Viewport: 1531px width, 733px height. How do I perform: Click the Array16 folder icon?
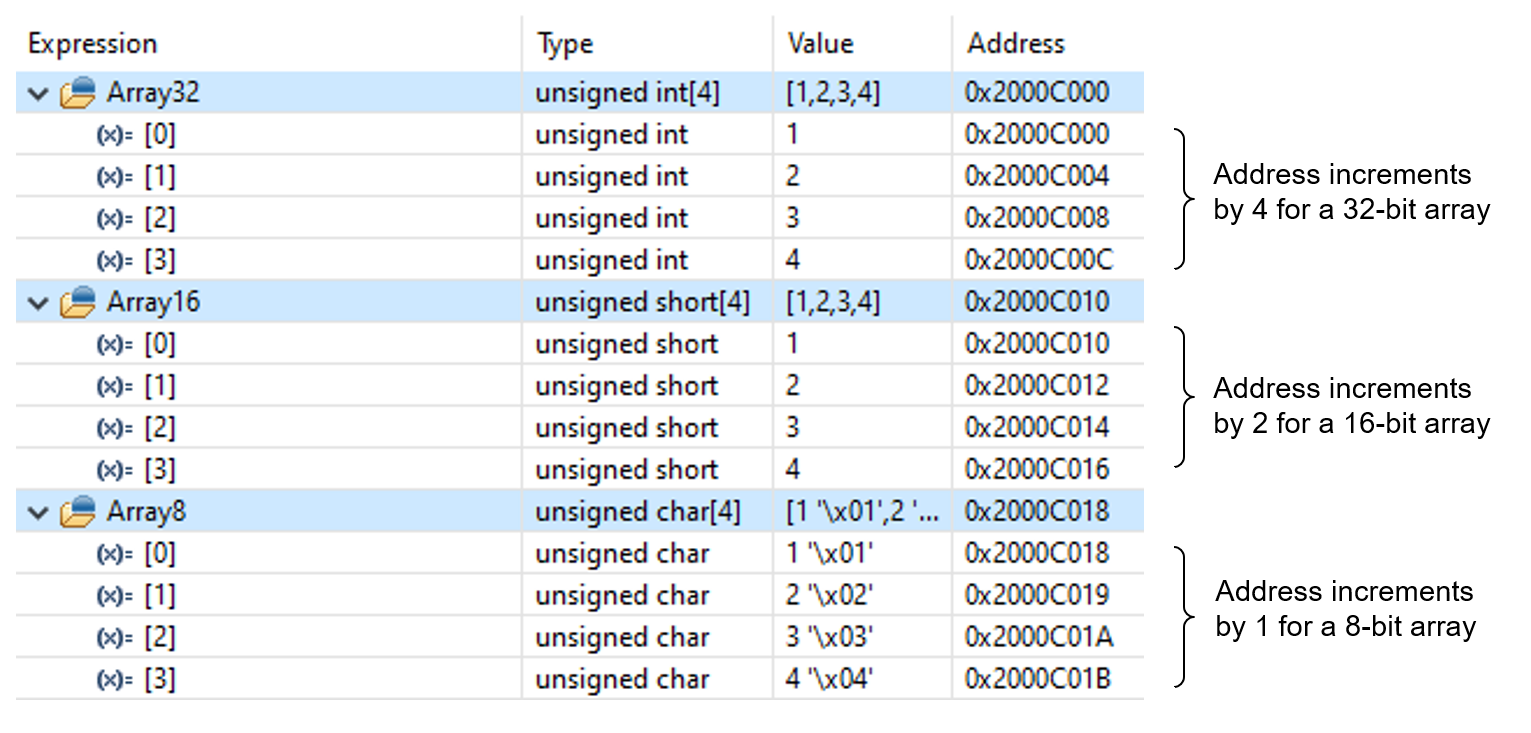pyautogui.click(x=78, y=302)
